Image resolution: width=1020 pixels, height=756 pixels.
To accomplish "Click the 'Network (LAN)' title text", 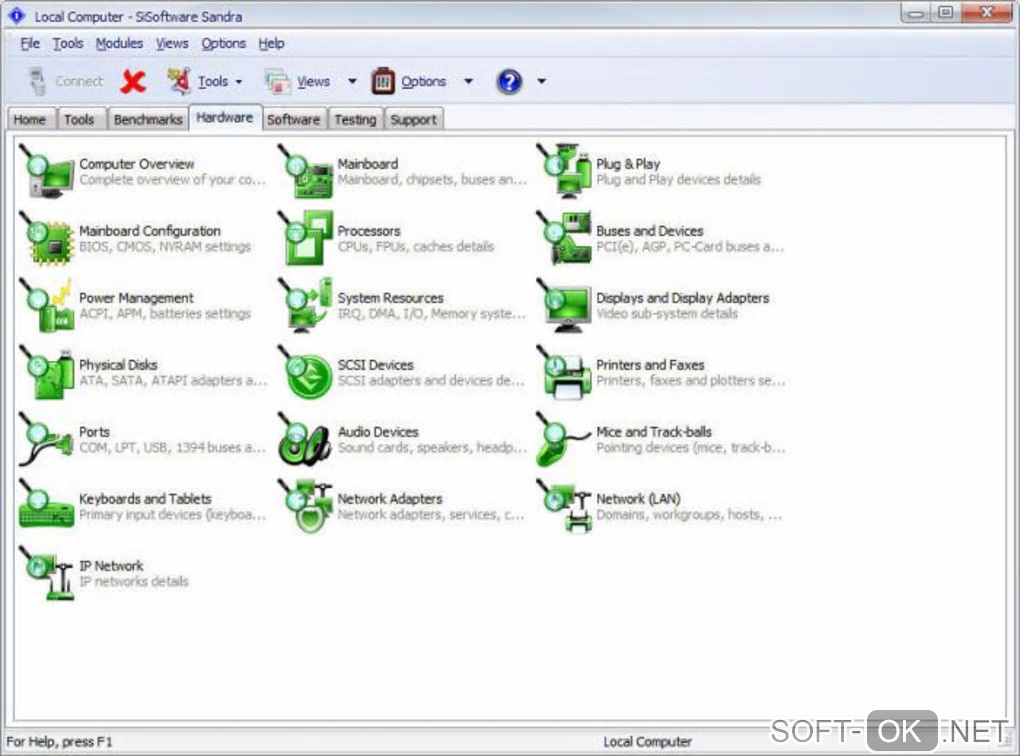I will tap(638, 499).
